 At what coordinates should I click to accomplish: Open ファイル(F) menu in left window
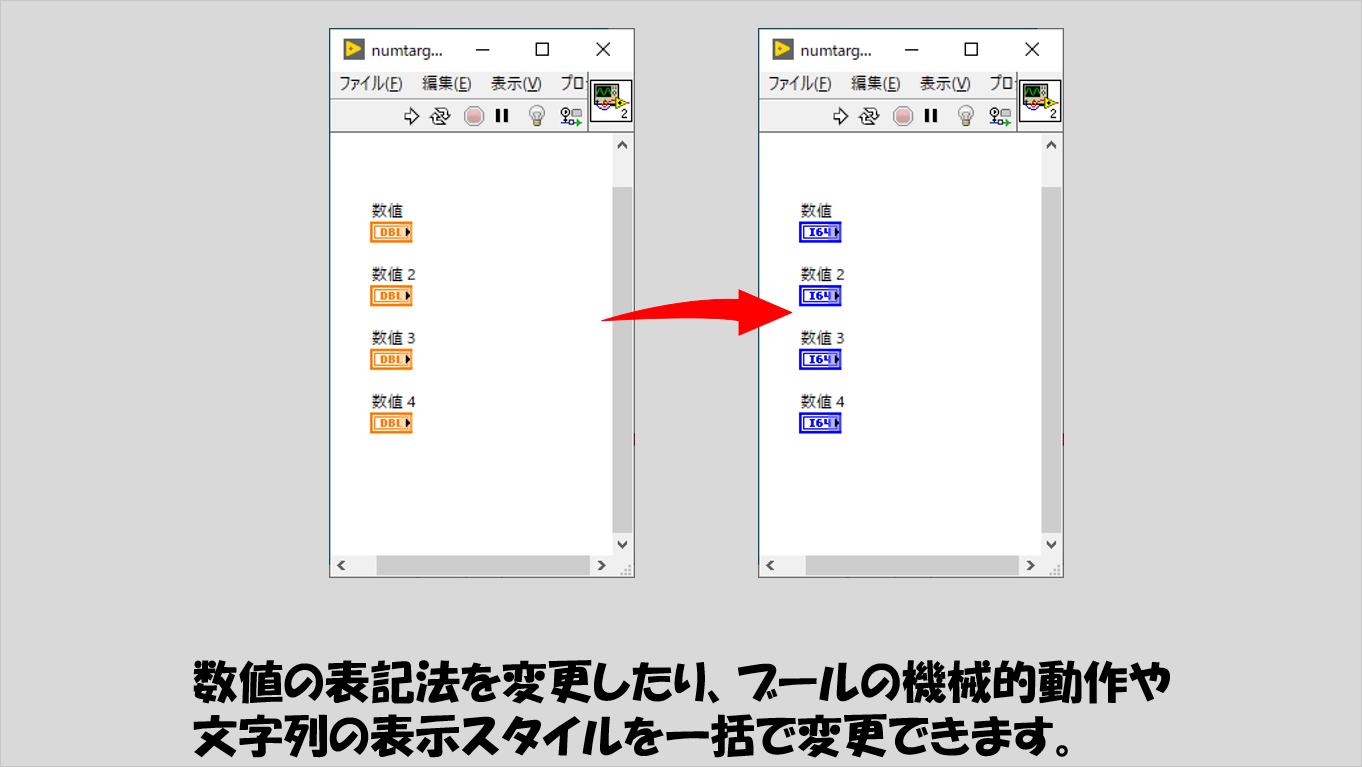click(x=370, y=84)
